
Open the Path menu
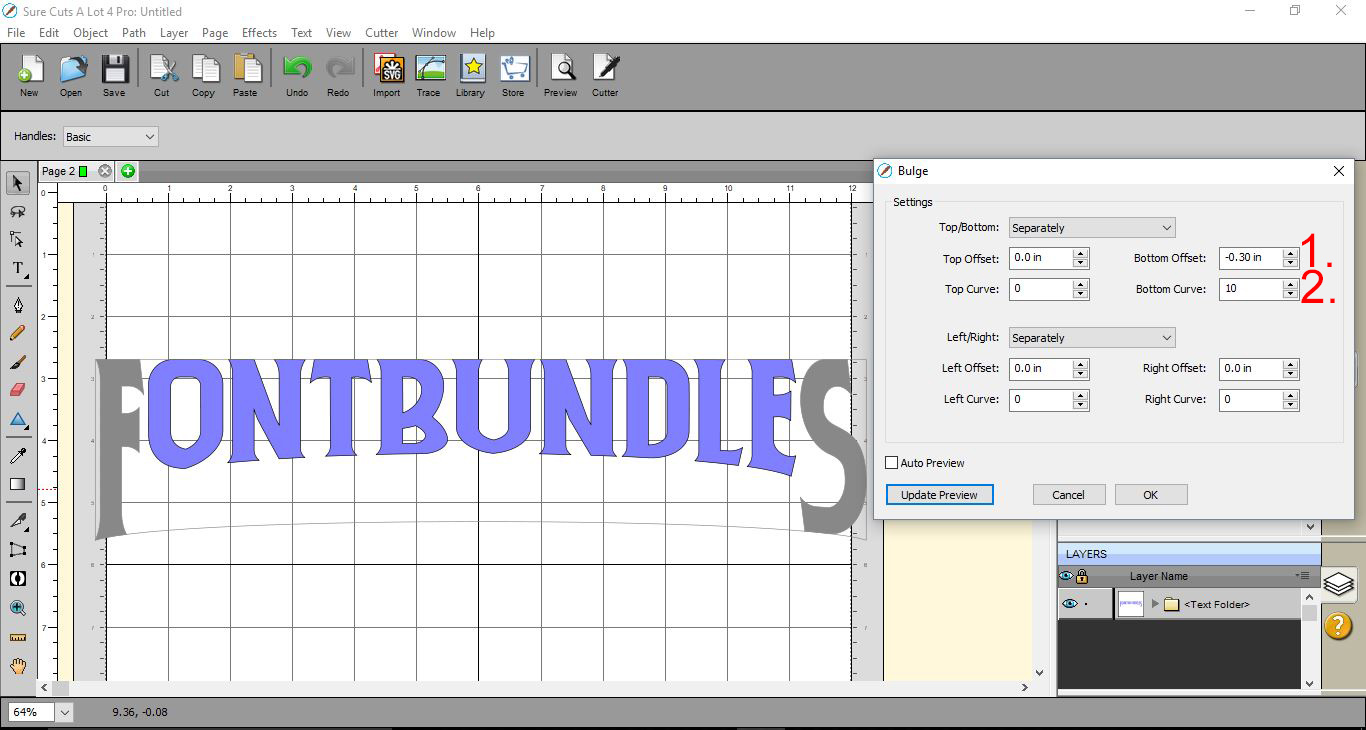134,33
